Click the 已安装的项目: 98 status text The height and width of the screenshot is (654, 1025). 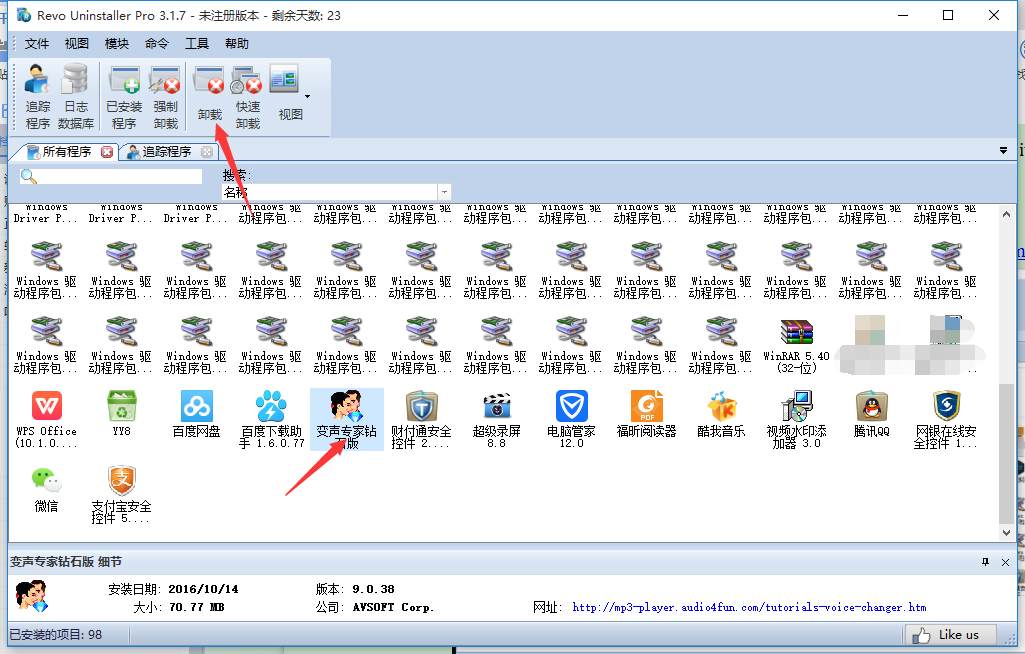click(56, 634)
